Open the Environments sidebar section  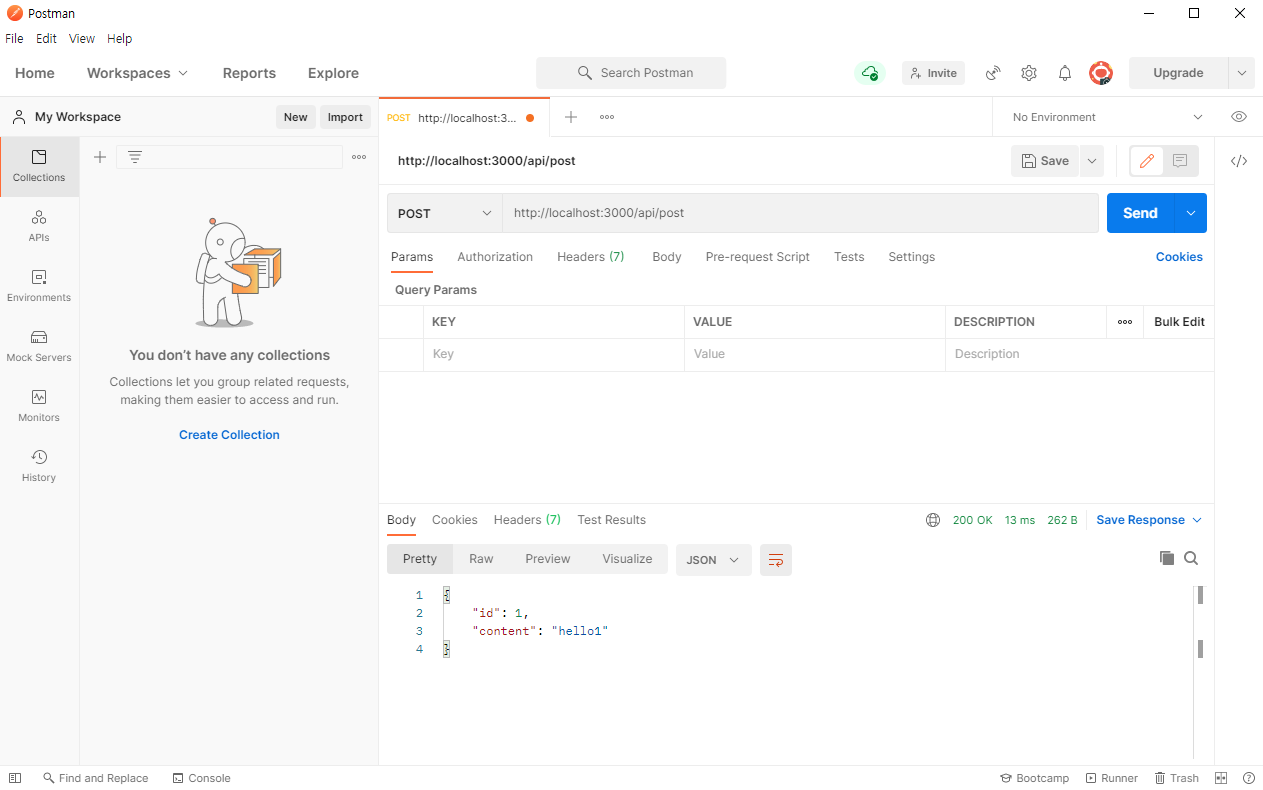point(39,286)
